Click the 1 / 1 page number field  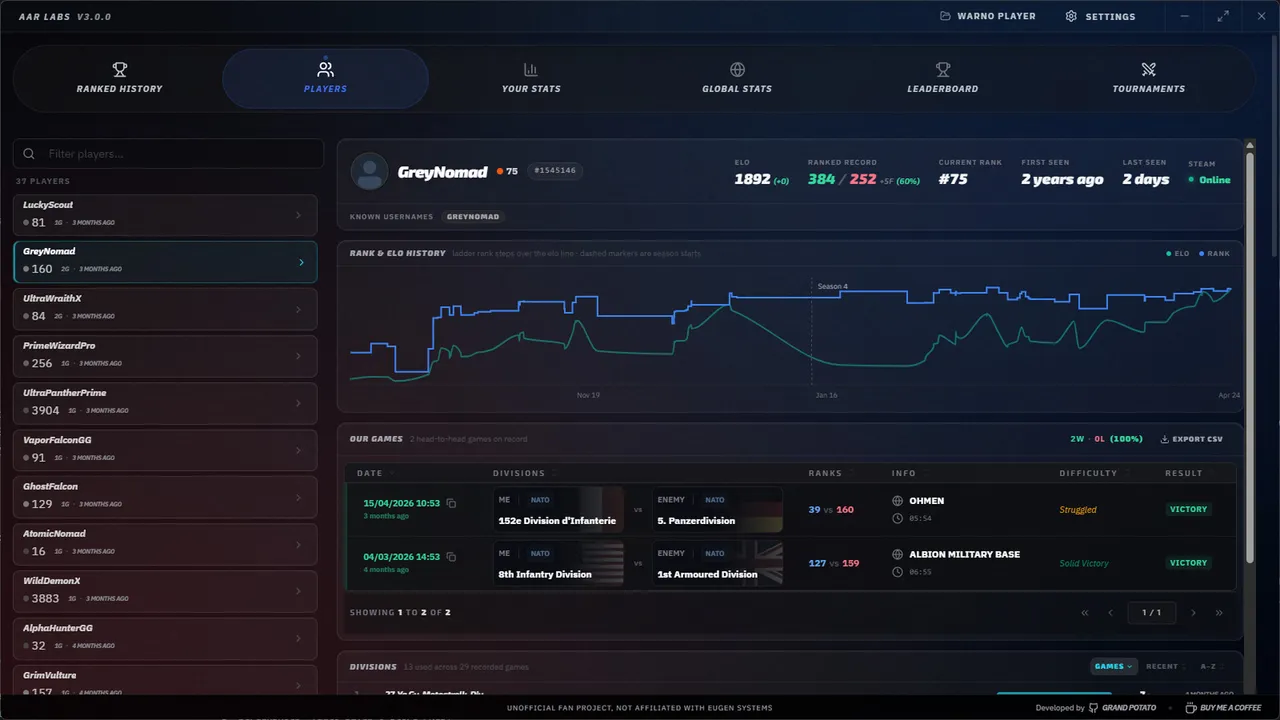point(1151,613)
